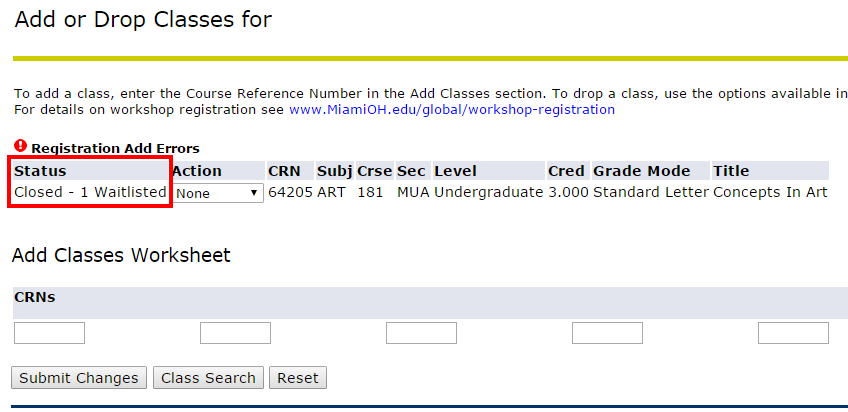Select CRN value 64205
Screen dimensions: 848x412
point(290,192)
